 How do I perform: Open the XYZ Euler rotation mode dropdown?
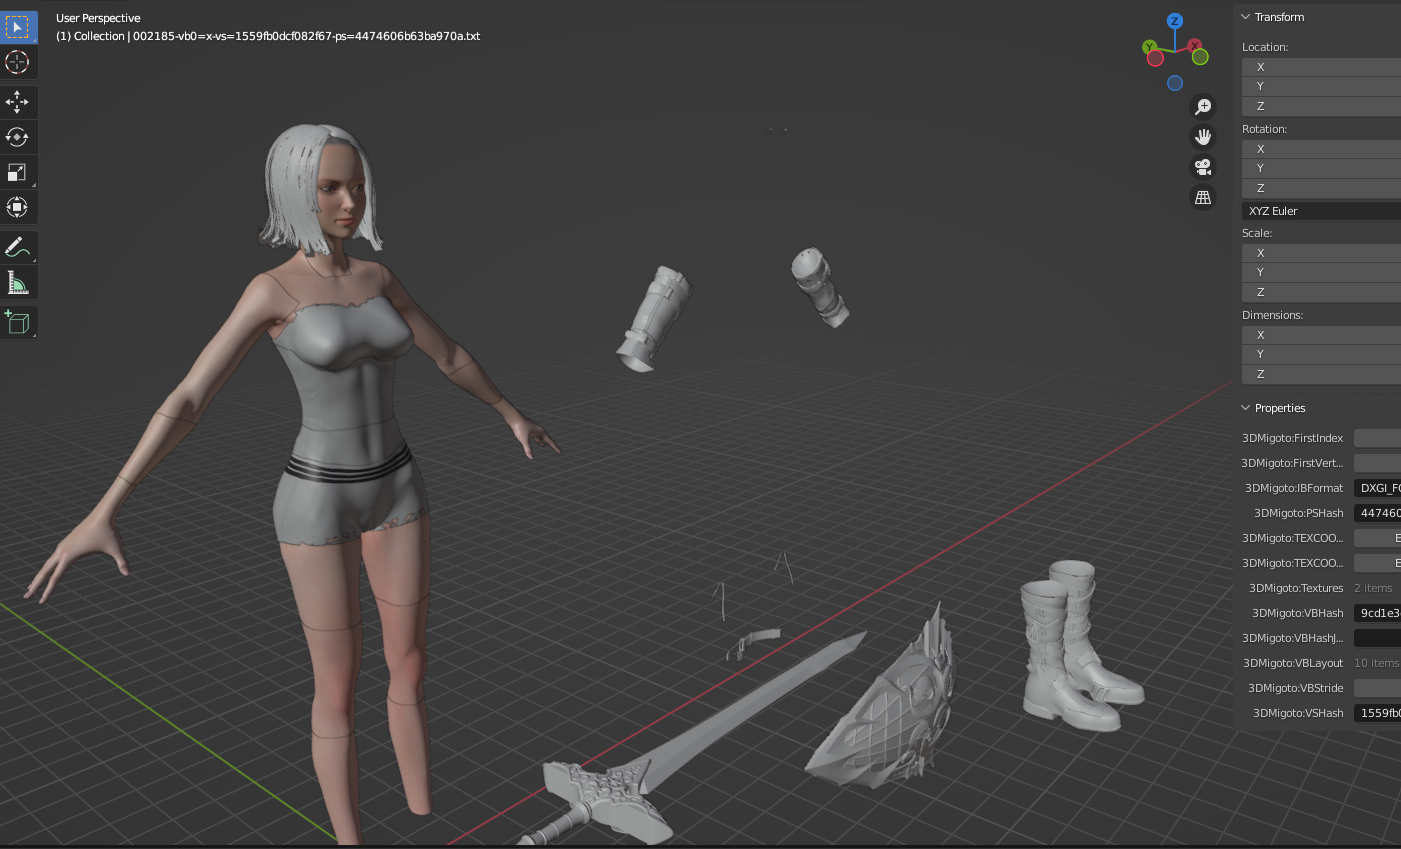coord(1321,211)
